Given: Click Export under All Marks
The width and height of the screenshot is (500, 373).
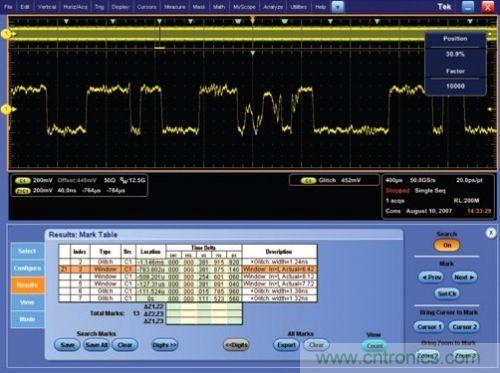Looking at the screenshot, I should click(x=287, y=345).
